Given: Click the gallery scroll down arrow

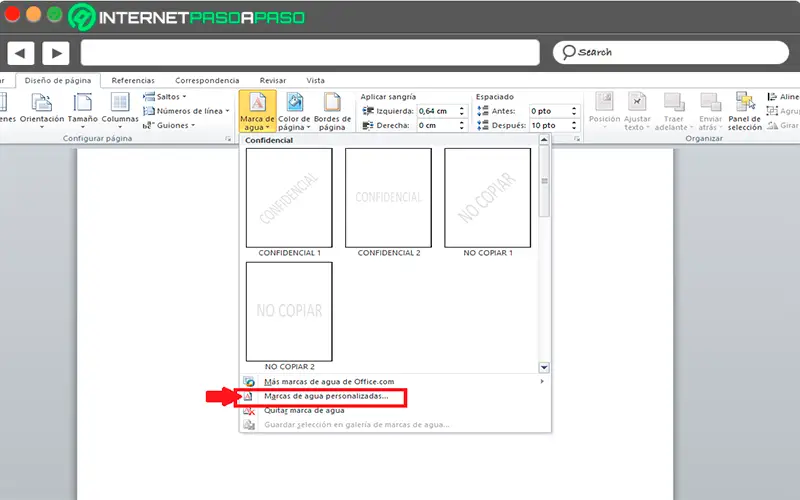Looking at the screenshot, I should (544, 367).
